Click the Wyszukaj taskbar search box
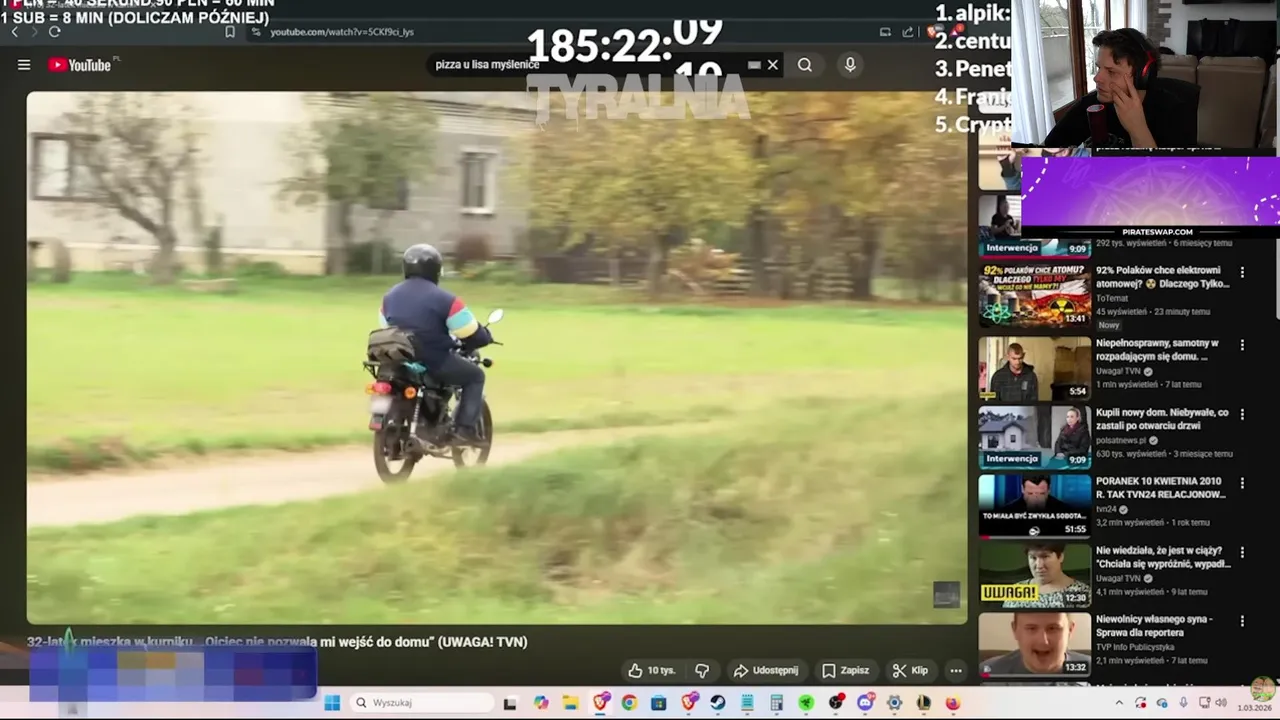Screen dimensions: 1280x720 coord(423,703)
